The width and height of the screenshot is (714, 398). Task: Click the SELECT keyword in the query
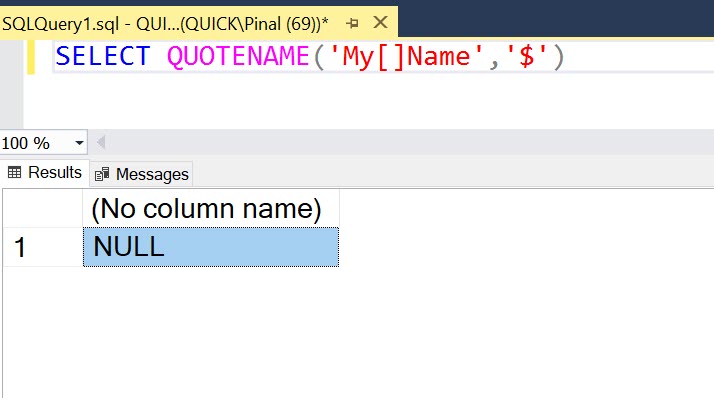point(103,56)
